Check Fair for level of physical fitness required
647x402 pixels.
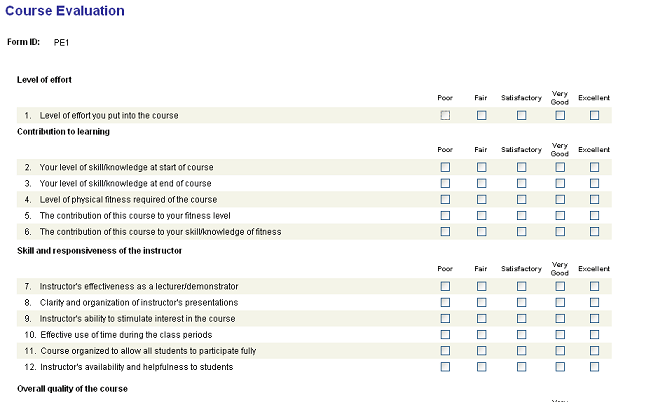[x=482, y=199]
